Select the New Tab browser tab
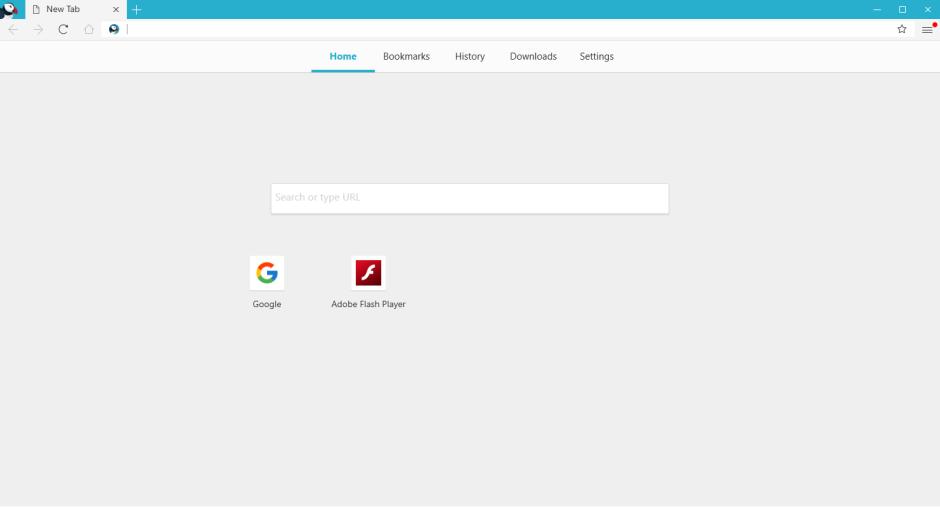The height and width of the screenshot is (507, 940). pos(76,10)
